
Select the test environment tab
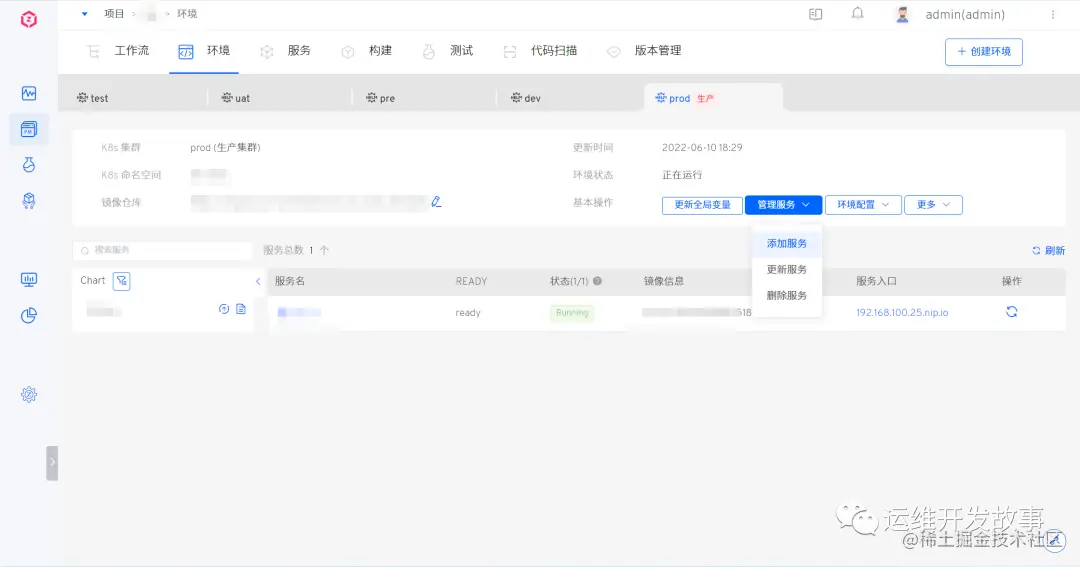pos(92,98)
